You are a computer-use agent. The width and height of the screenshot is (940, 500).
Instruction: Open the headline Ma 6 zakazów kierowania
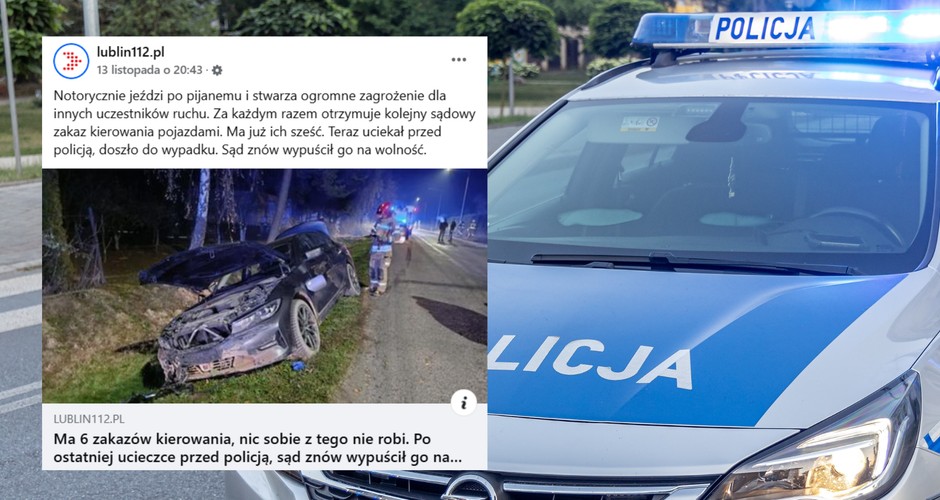(258, 448)
